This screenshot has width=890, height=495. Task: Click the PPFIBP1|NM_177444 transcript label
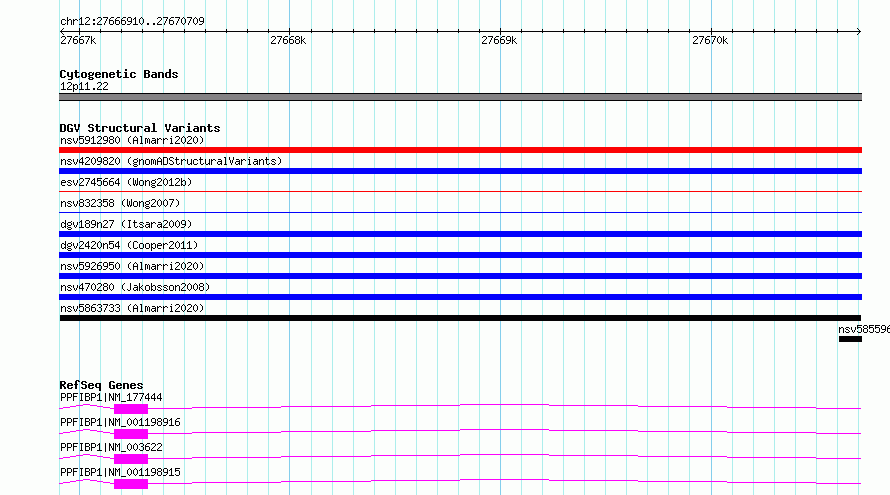coord(111,397)
